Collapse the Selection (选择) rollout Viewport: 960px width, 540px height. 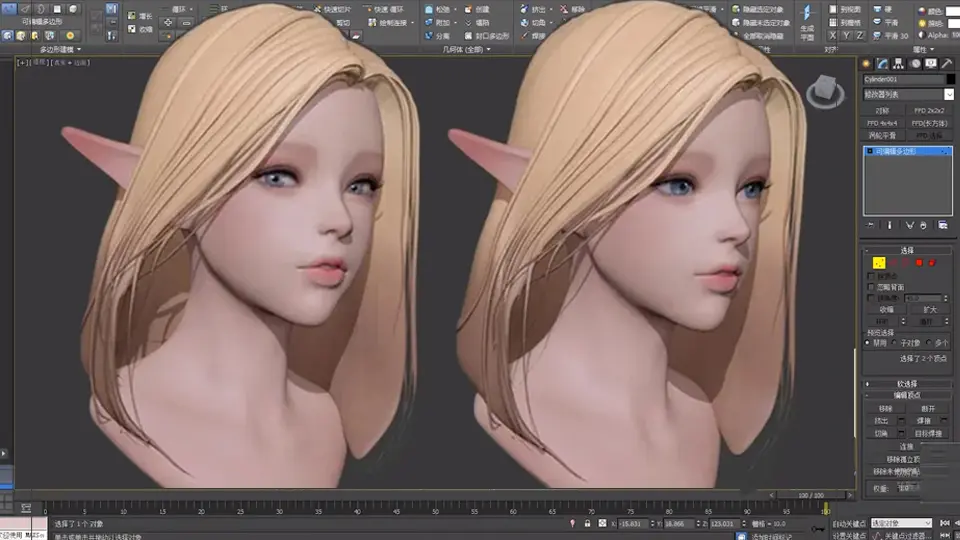(x=907, y=250)
